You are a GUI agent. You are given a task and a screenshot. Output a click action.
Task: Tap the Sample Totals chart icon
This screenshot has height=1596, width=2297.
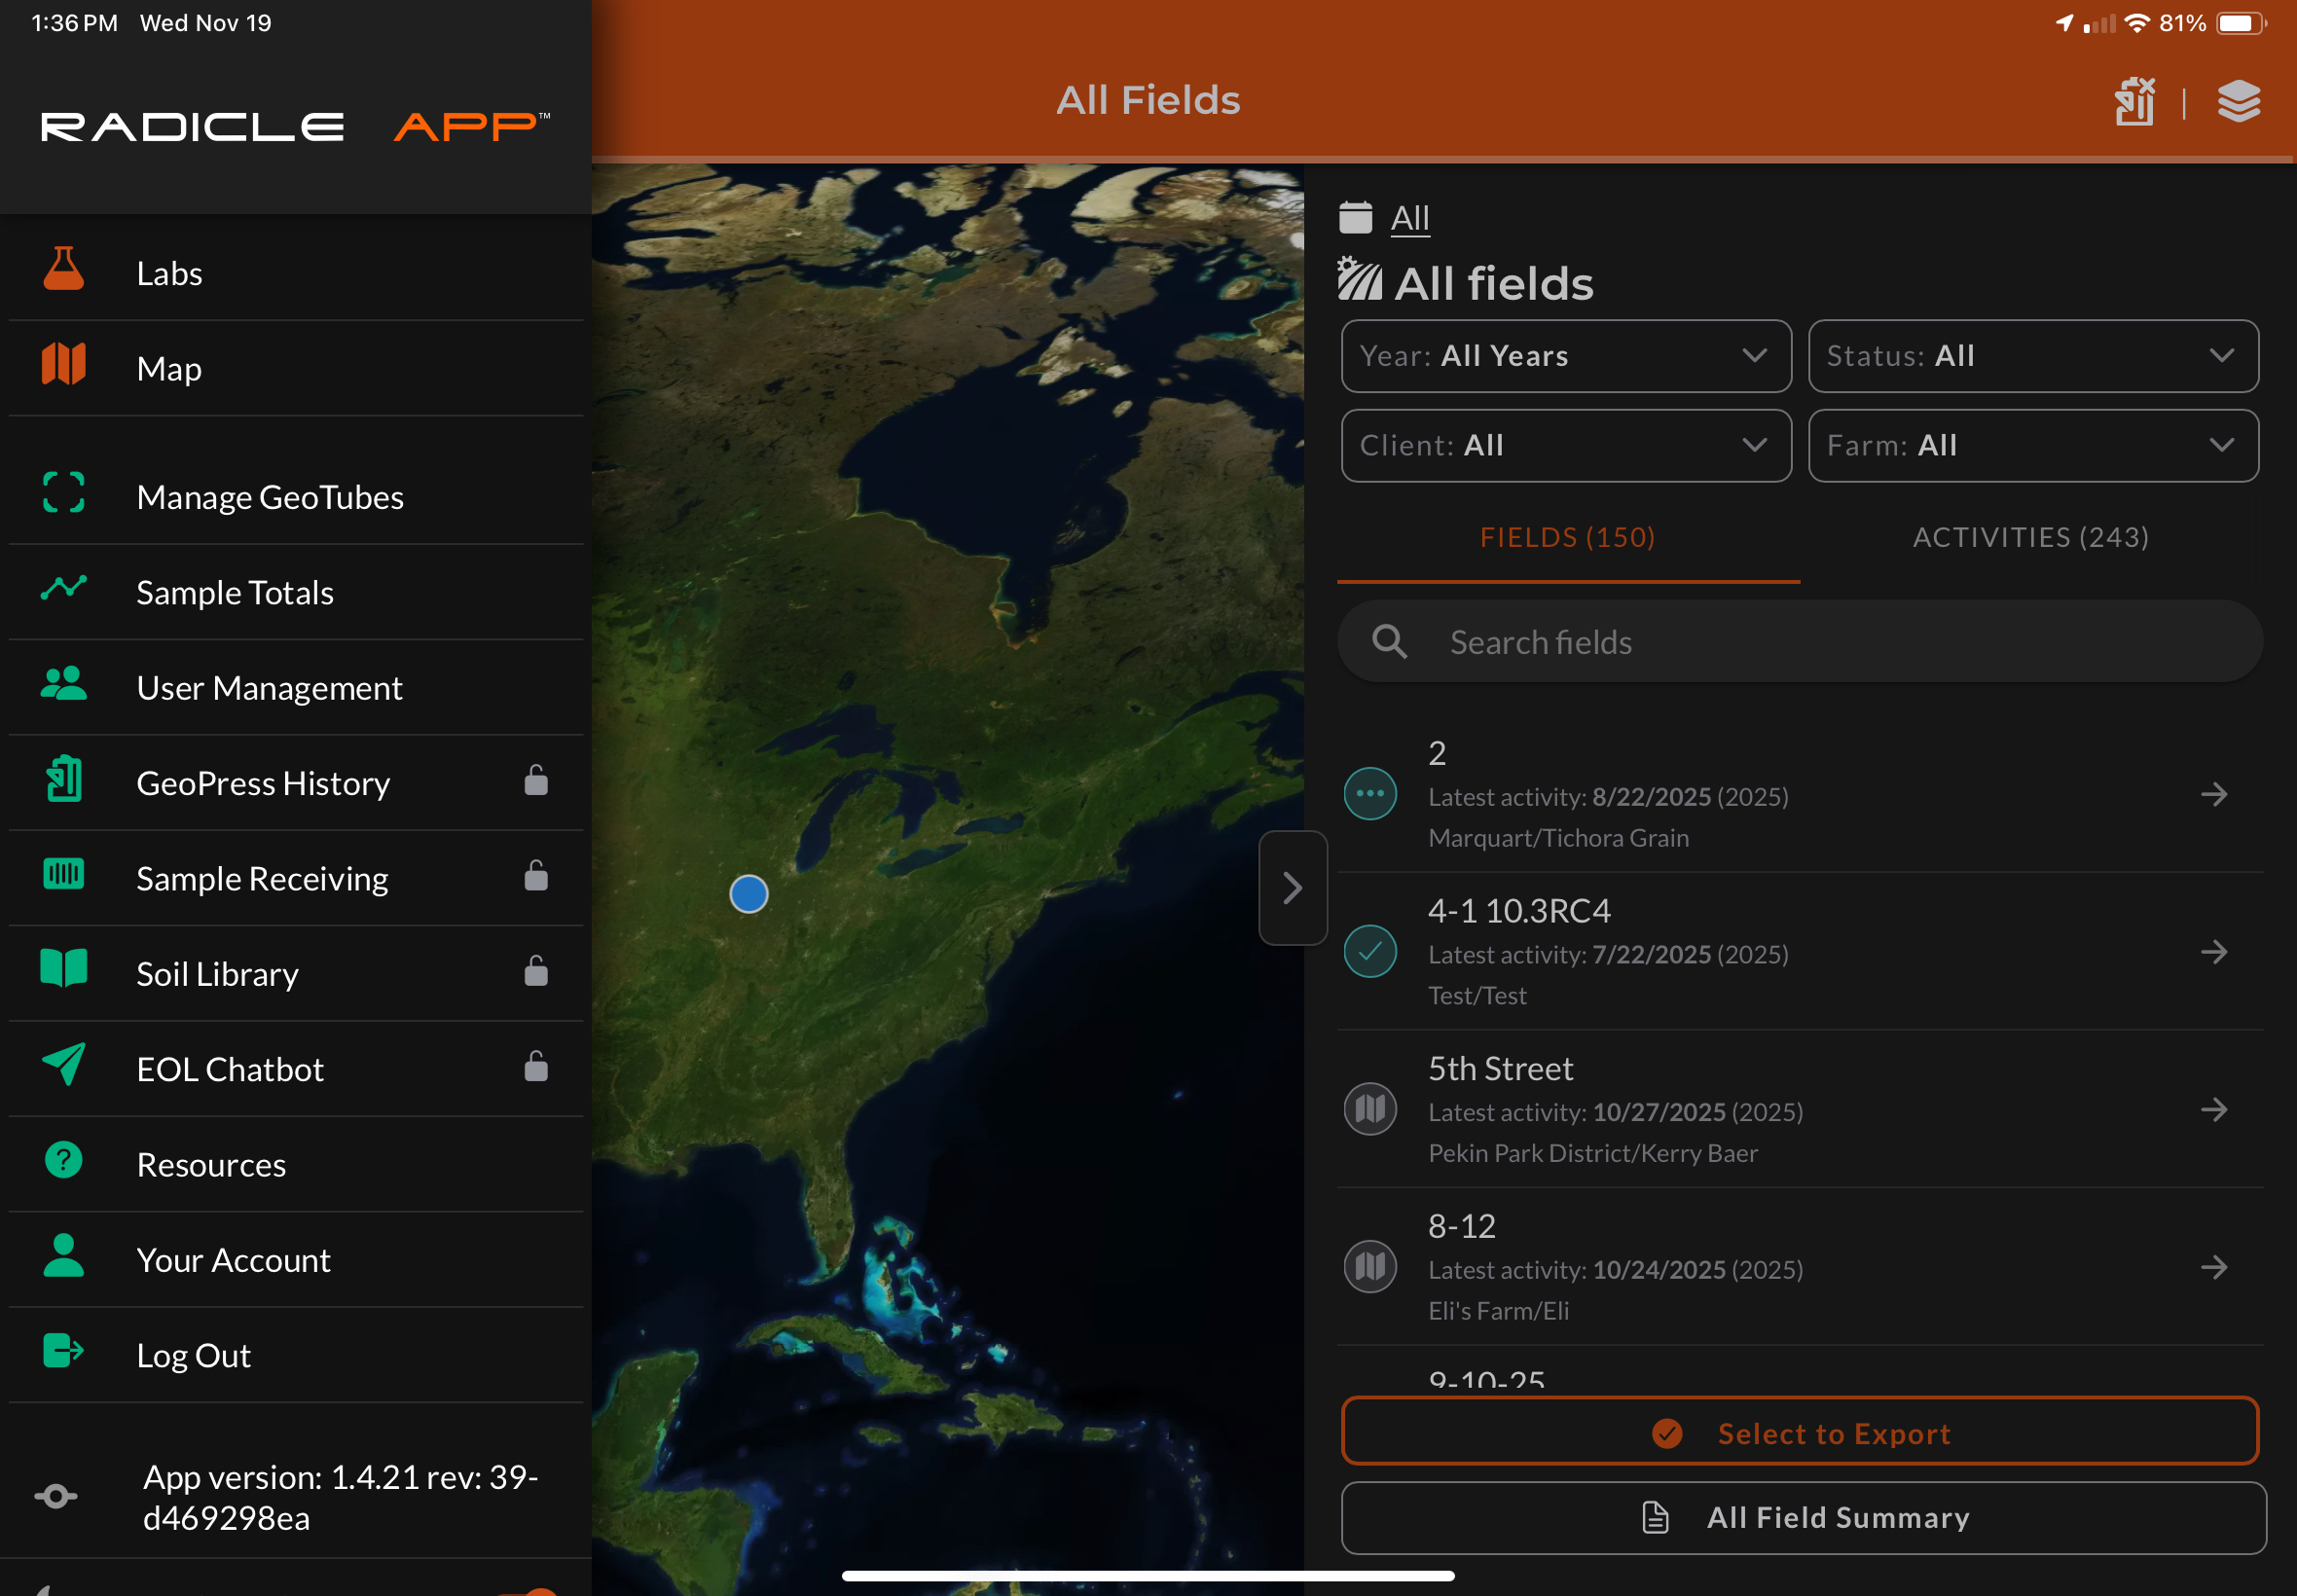click(64, 588)
